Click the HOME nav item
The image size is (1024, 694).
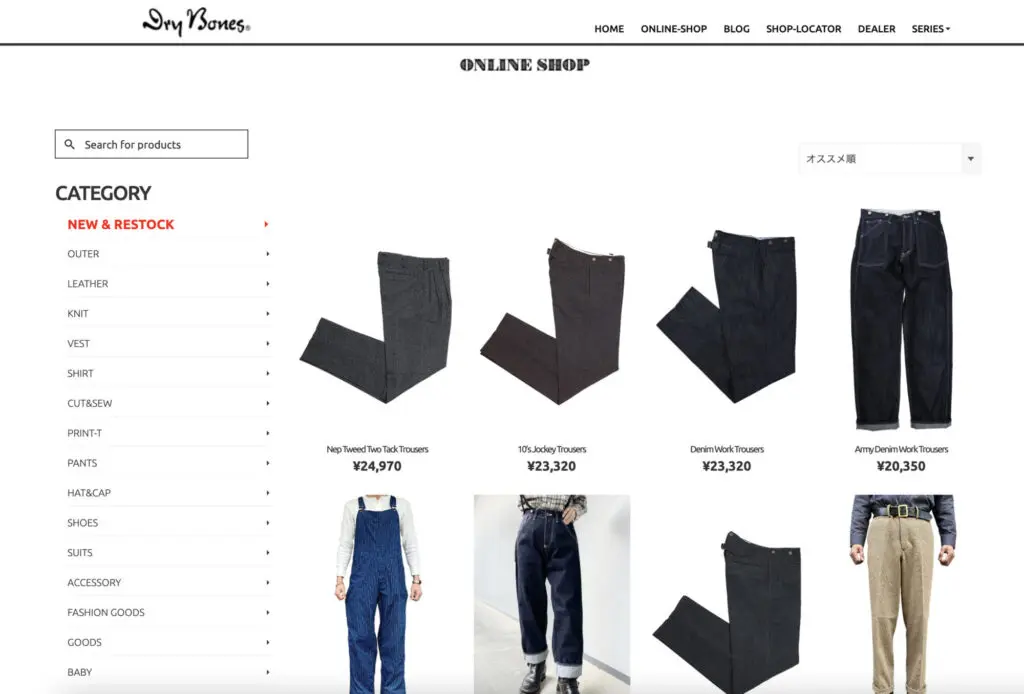click(609, 29)
